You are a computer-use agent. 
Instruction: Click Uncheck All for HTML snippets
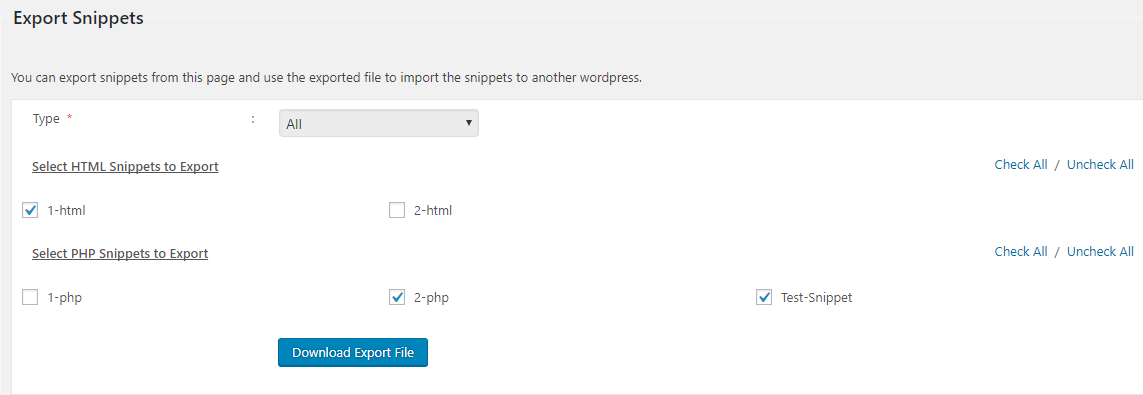(x=1100, y=165)
